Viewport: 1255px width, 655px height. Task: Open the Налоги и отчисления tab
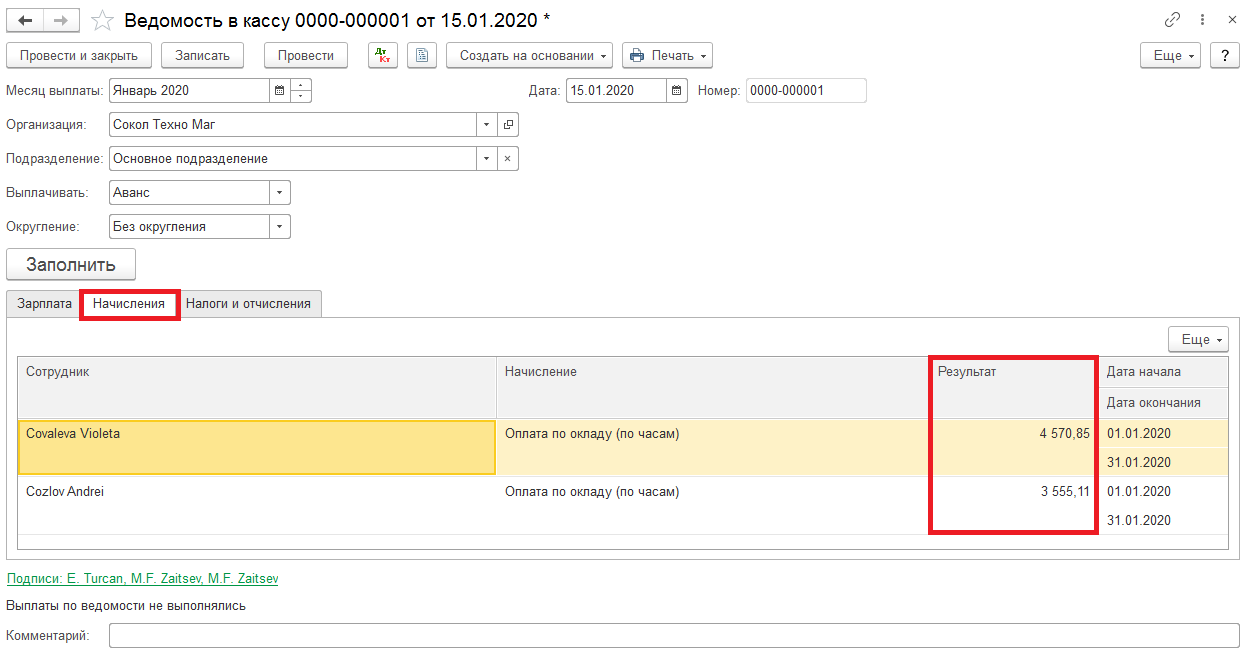pyautogui.click(x=248, y=304)
